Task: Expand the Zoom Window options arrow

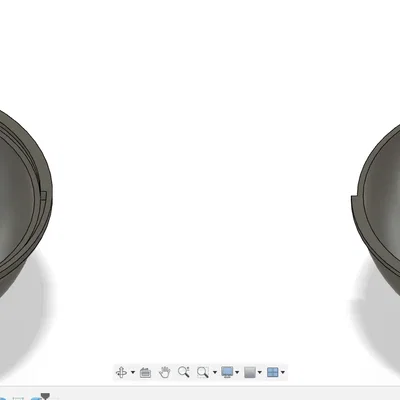Action: click(215, 372)
